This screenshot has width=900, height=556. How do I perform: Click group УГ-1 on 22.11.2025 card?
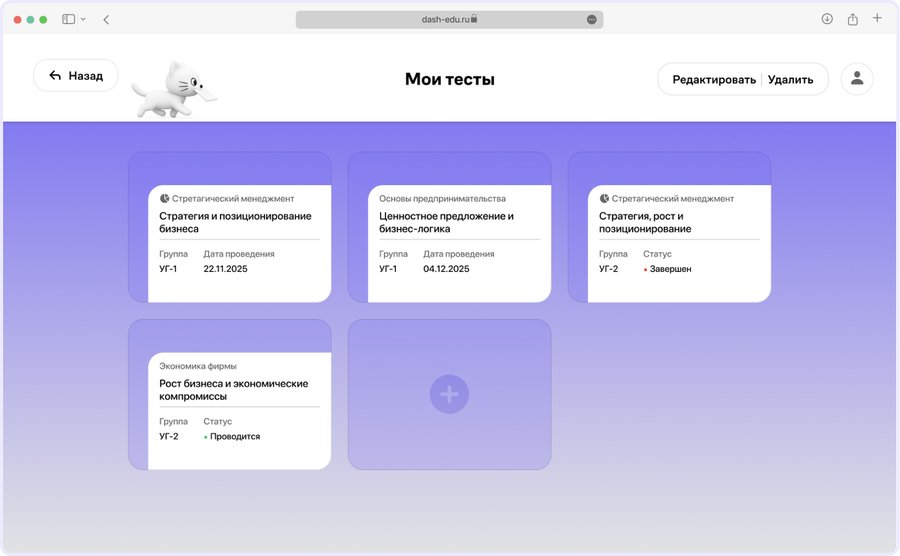click(168, 269)
